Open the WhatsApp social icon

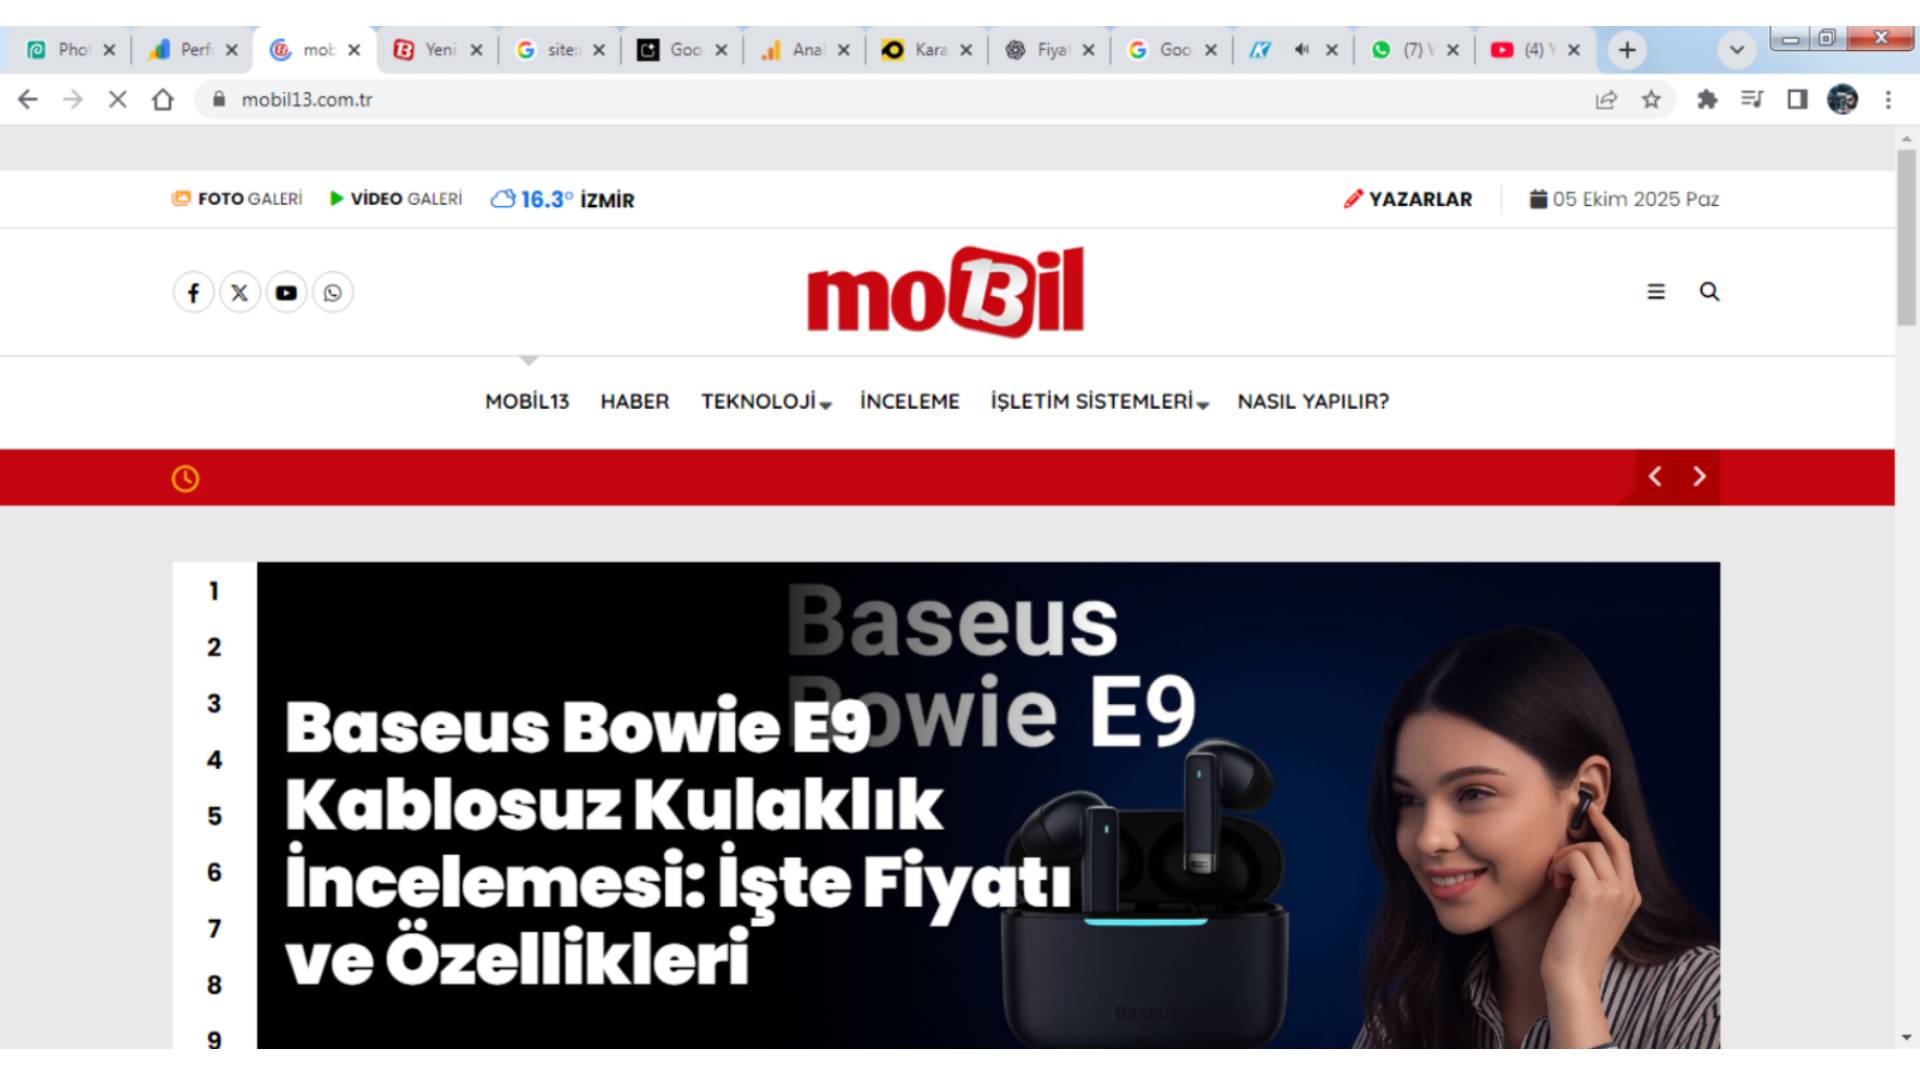tap(333, 293)
